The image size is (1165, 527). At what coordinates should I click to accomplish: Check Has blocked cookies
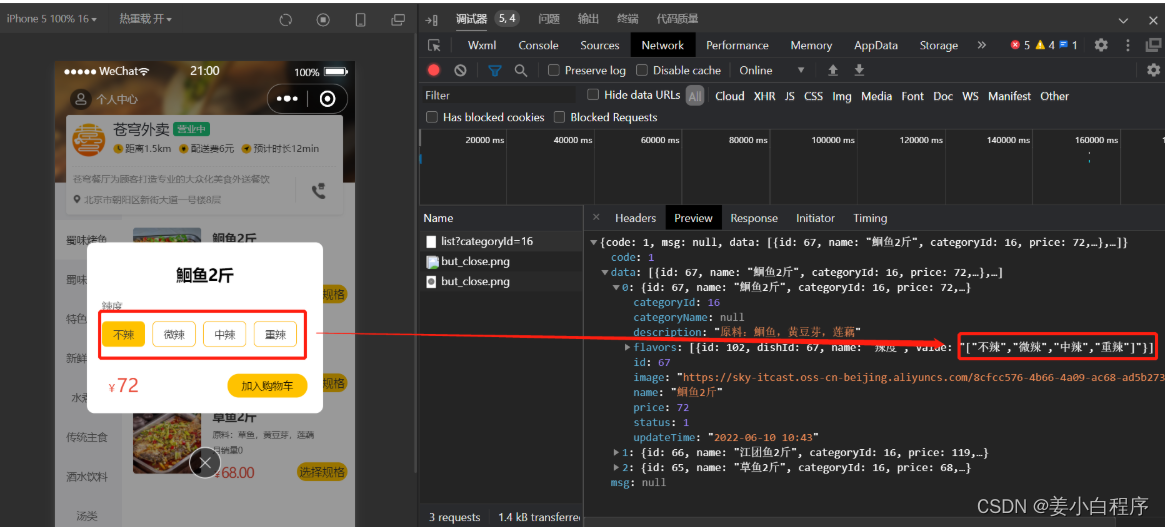click(432, 117)
